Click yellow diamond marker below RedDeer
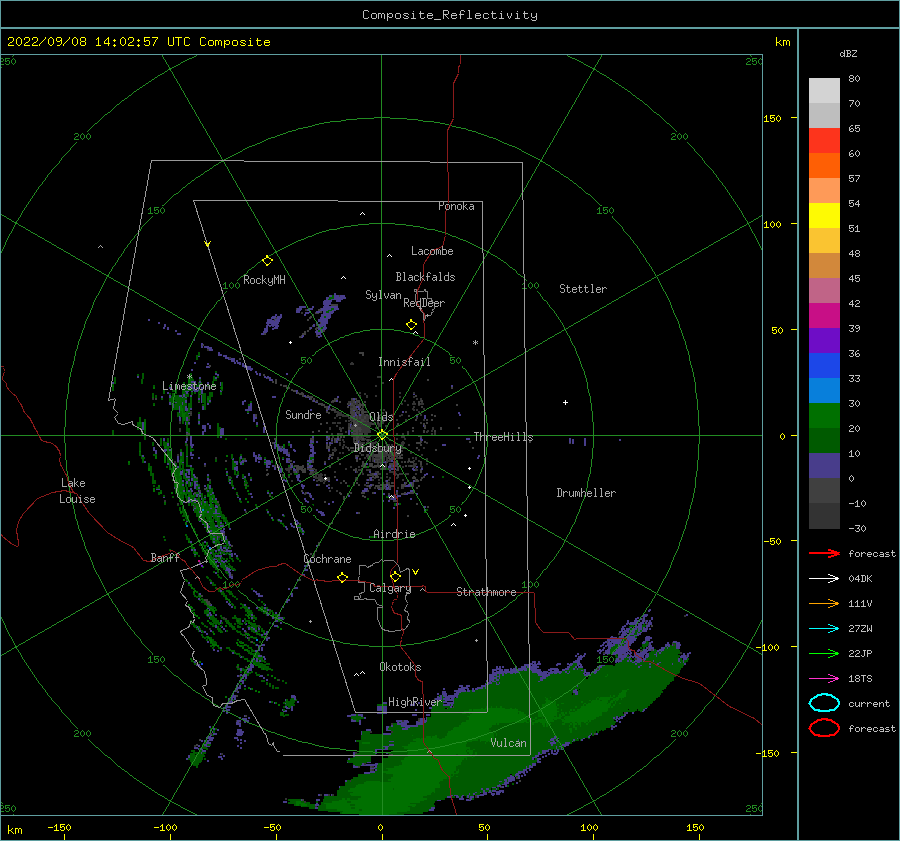This screenshot has width=900, height=841. point(411,325)
